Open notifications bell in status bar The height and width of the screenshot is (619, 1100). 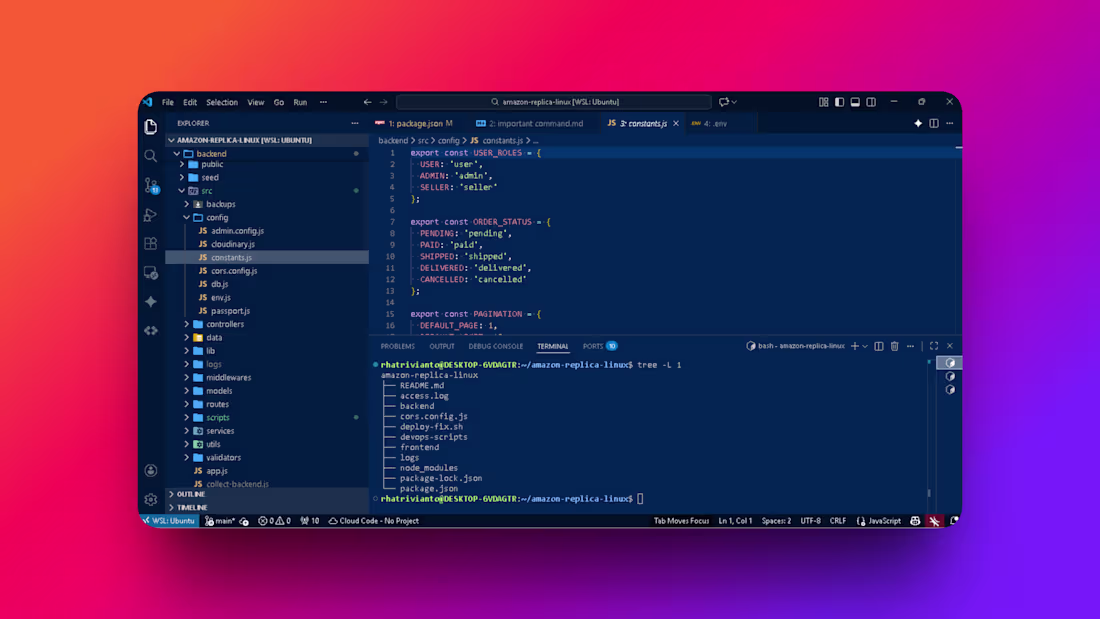[953, 521]
